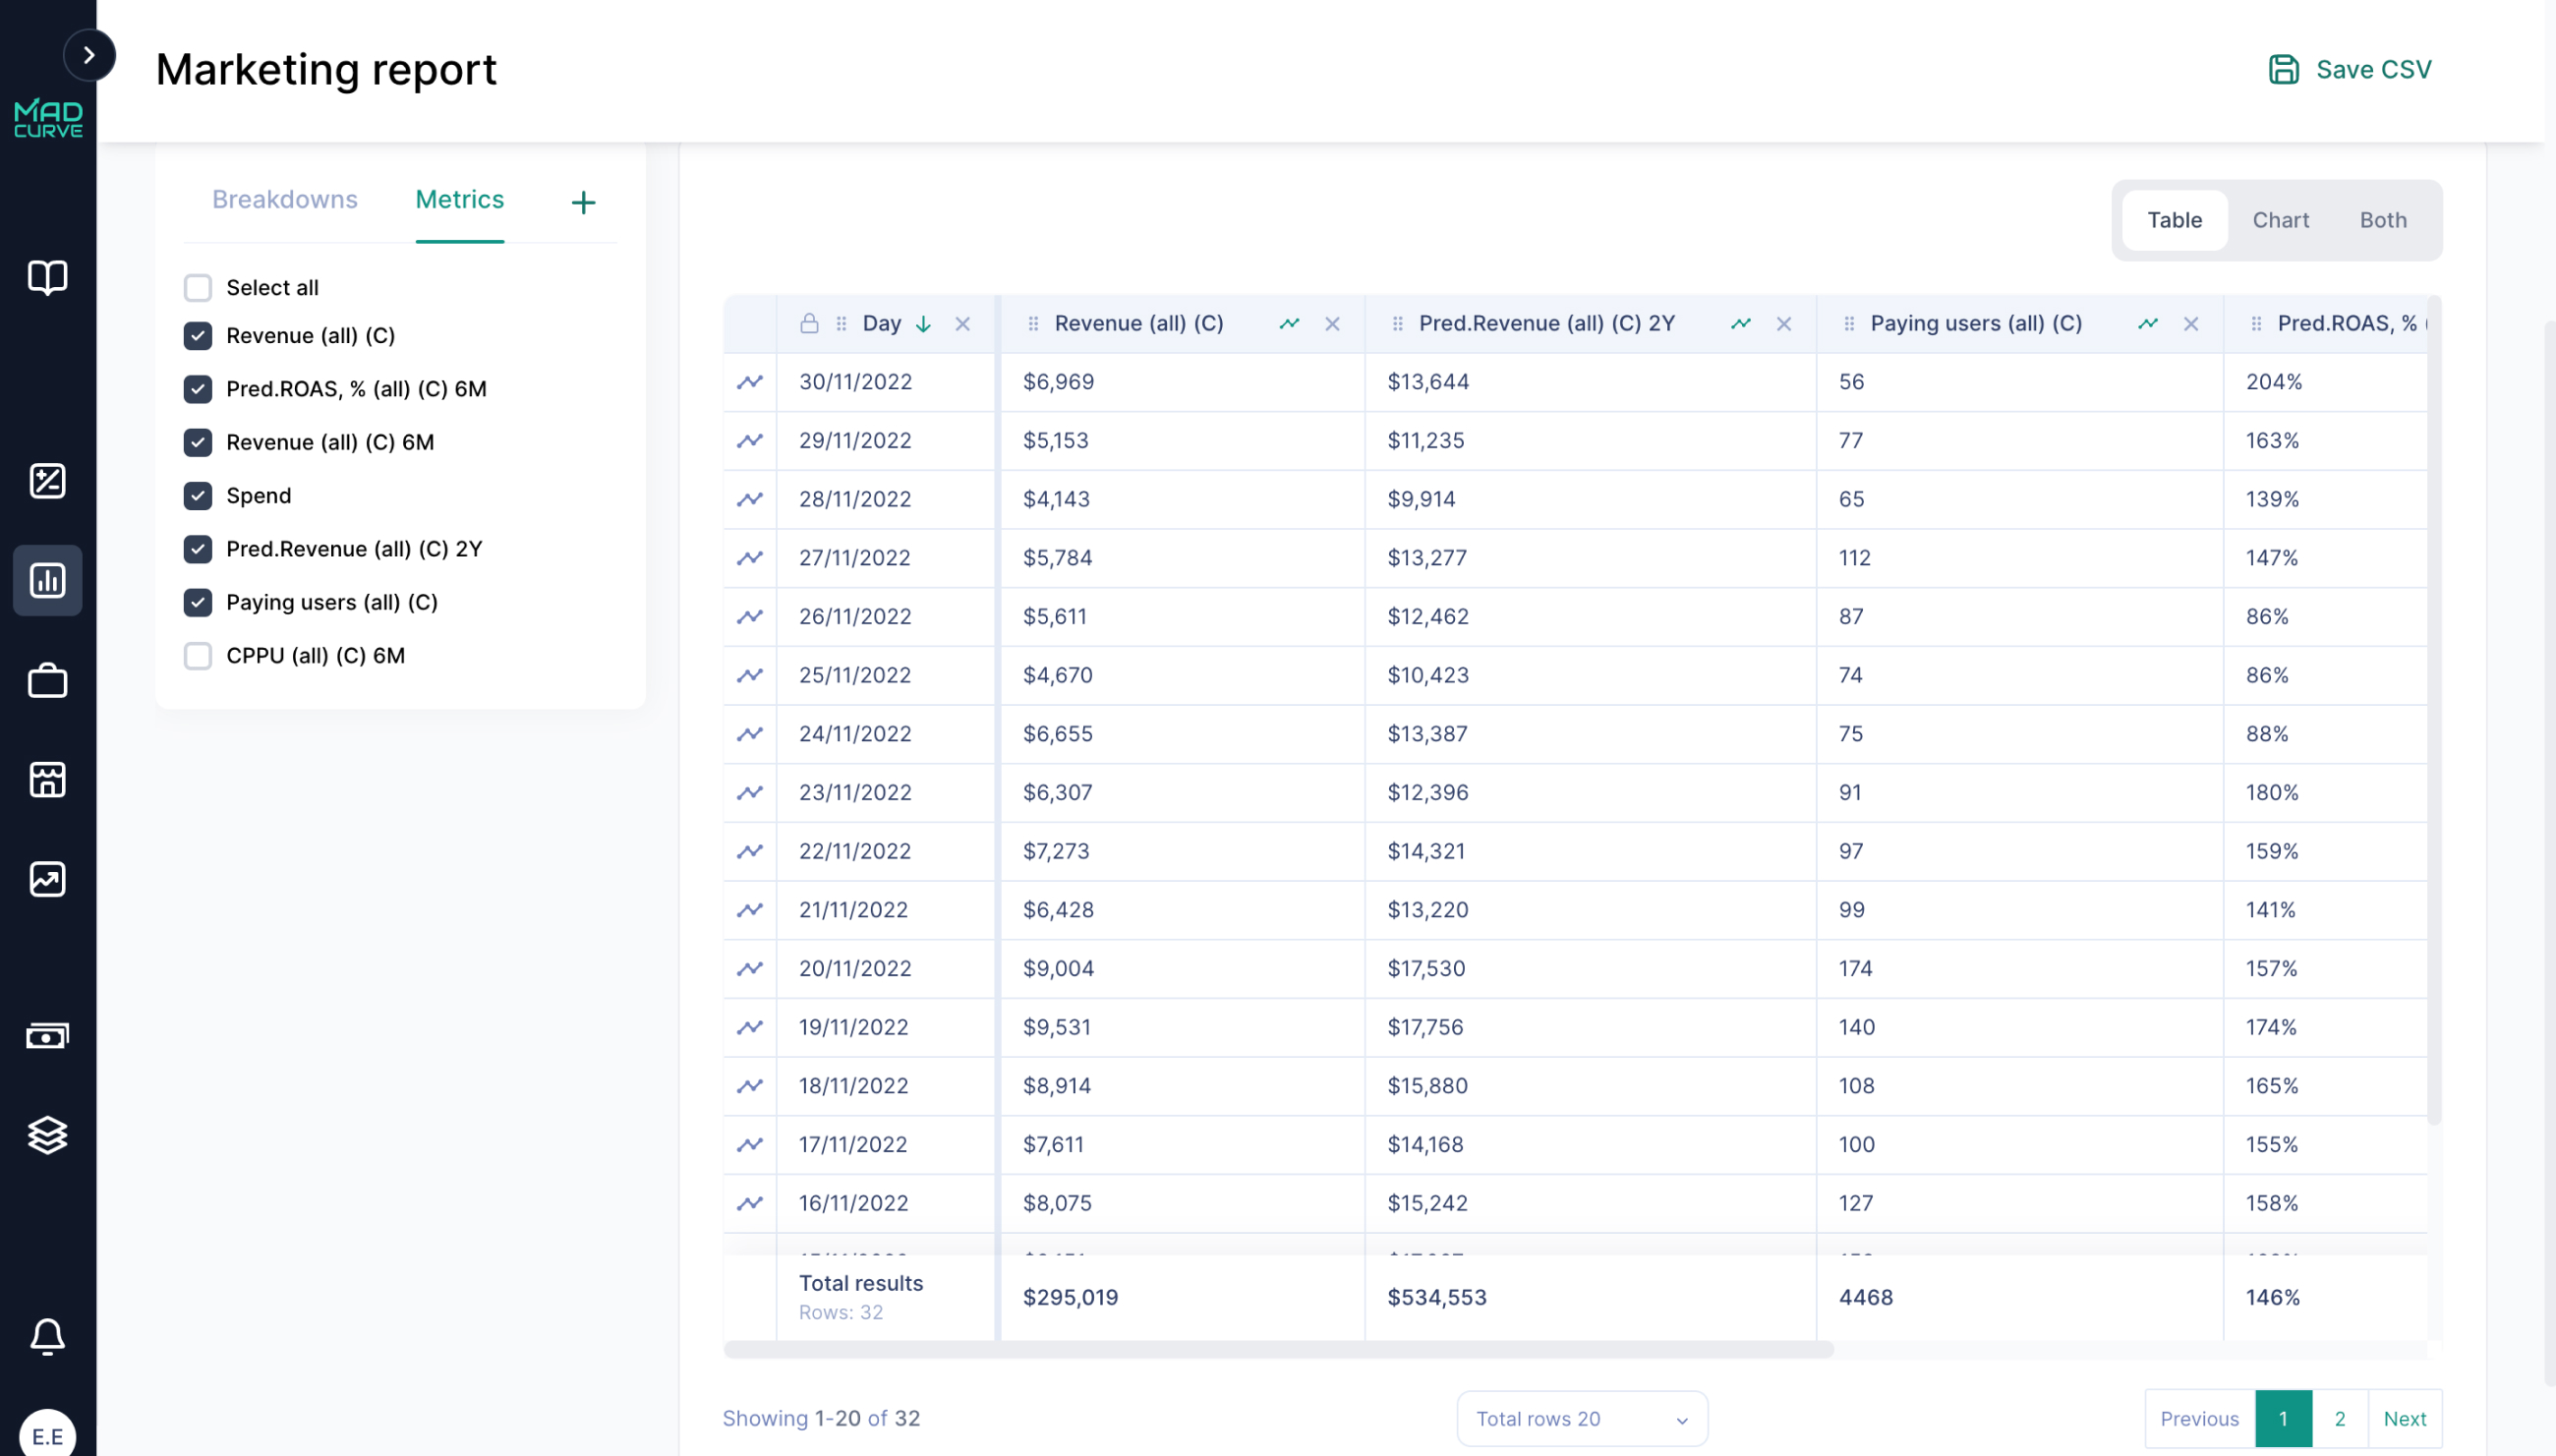Screen dimensions: 2556x1456
Task: Click the Save CSV button
Action: point(2350,69)
